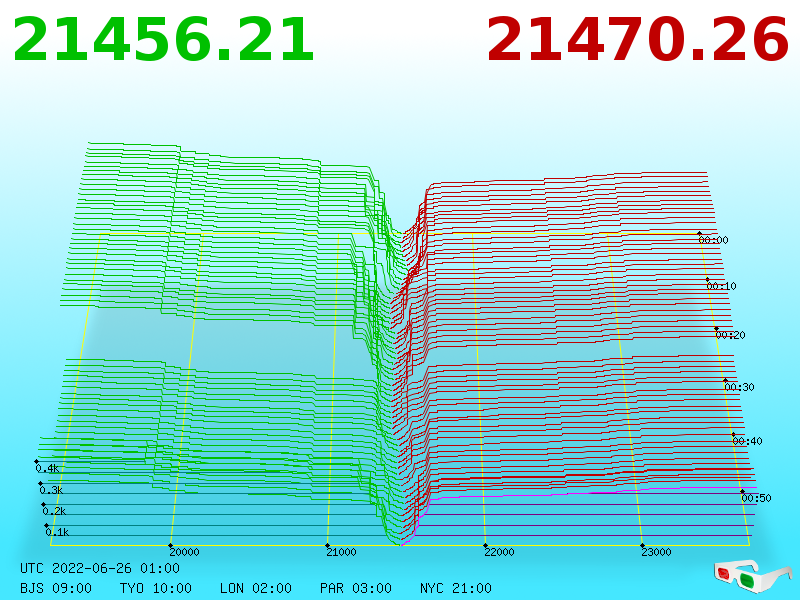The height and width of the screenshot is (600, 800).
Task: Click the BJS 09:00 Beijing time
Action: pos(56,588)
